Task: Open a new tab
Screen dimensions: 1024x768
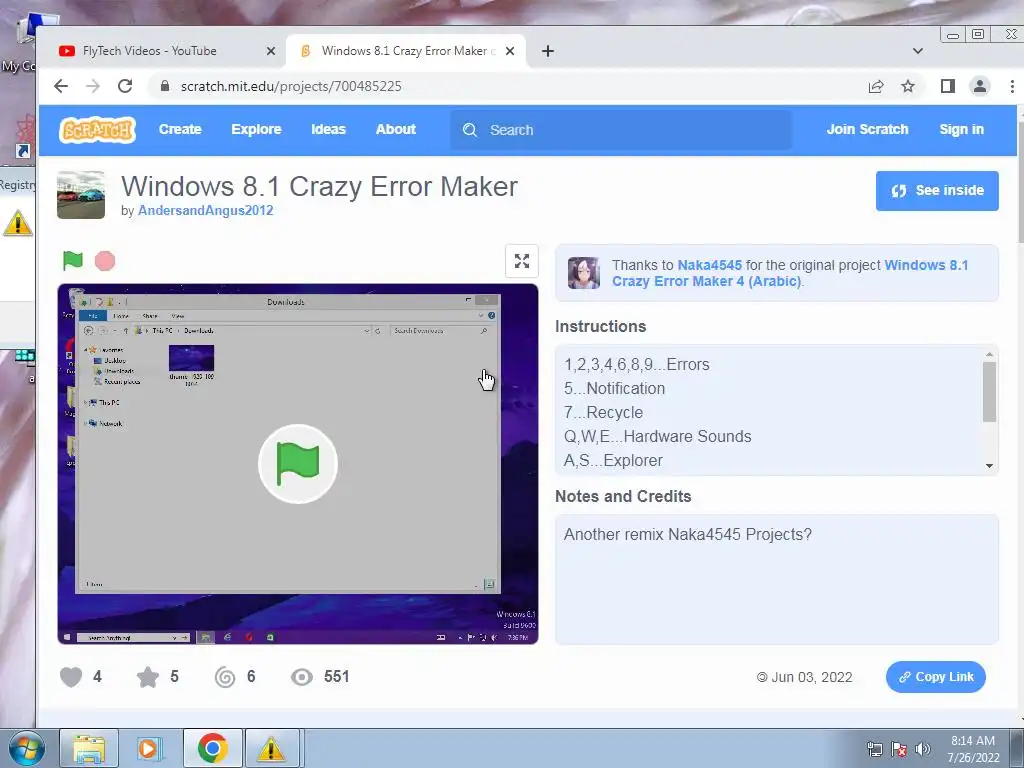Action: 548,51
